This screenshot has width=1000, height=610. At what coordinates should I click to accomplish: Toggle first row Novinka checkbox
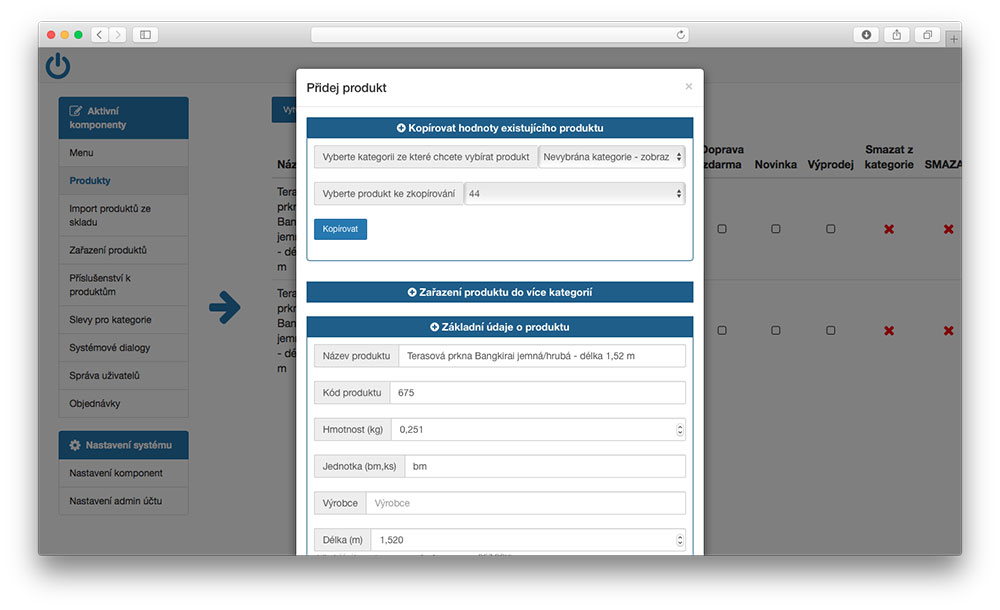(775, 229)
